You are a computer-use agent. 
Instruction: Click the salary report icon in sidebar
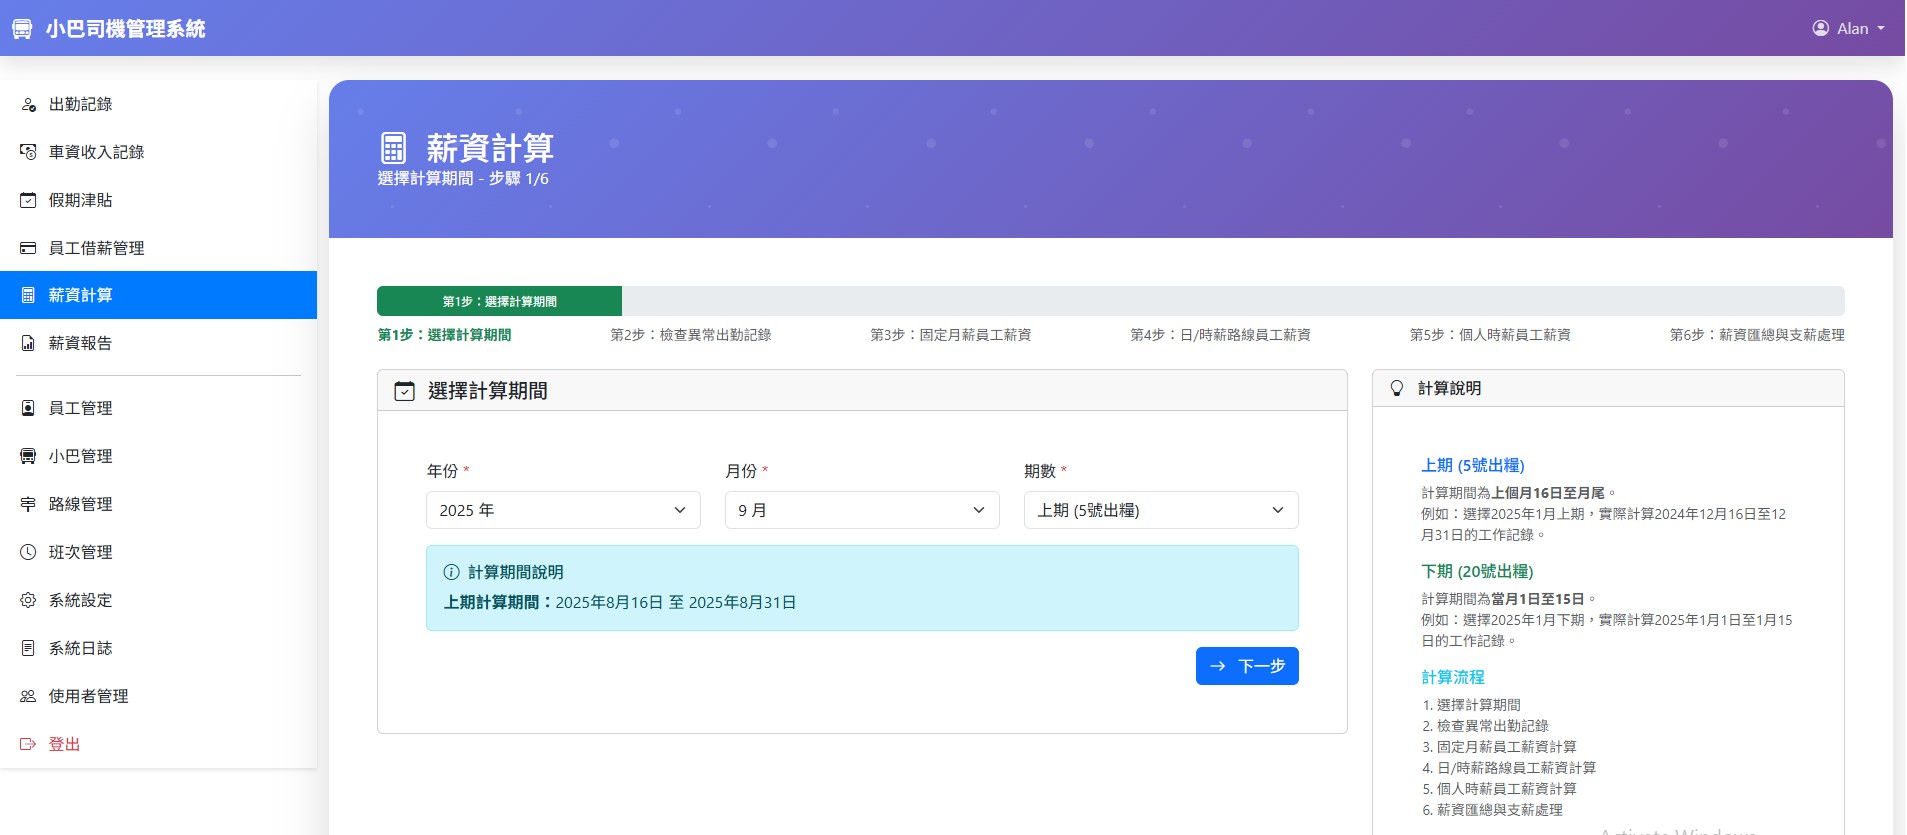[x=28, y=343]
